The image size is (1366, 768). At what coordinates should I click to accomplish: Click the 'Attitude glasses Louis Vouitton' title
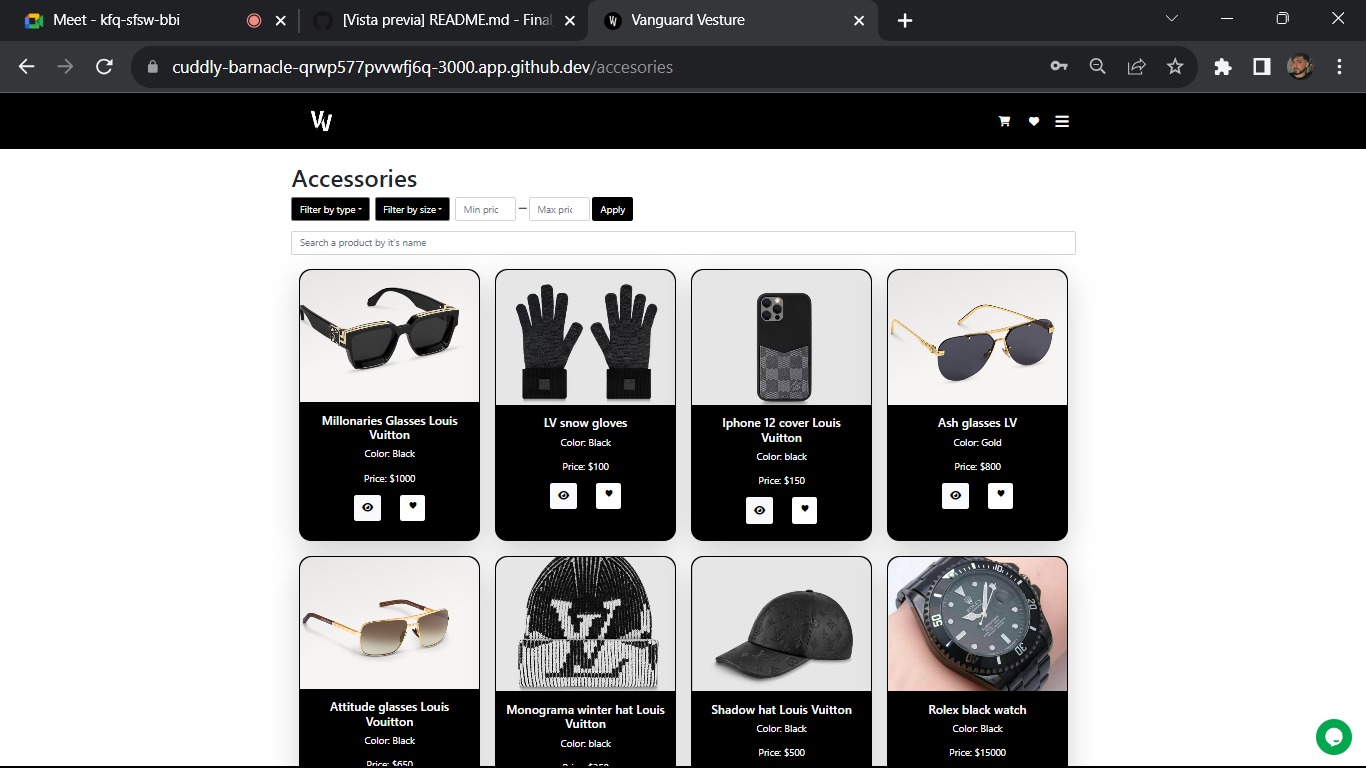389,714
